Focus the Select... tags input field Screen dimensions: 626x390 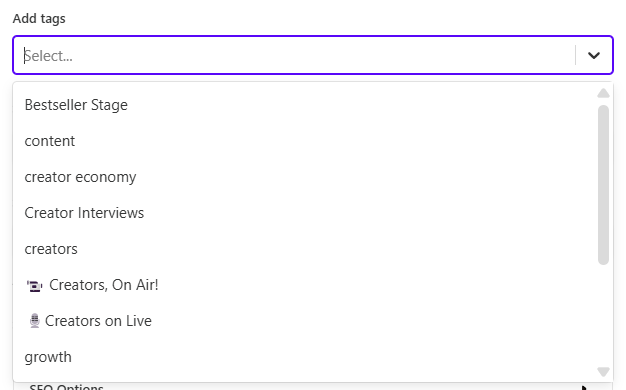pyautogui.click(x=295, y=55)
